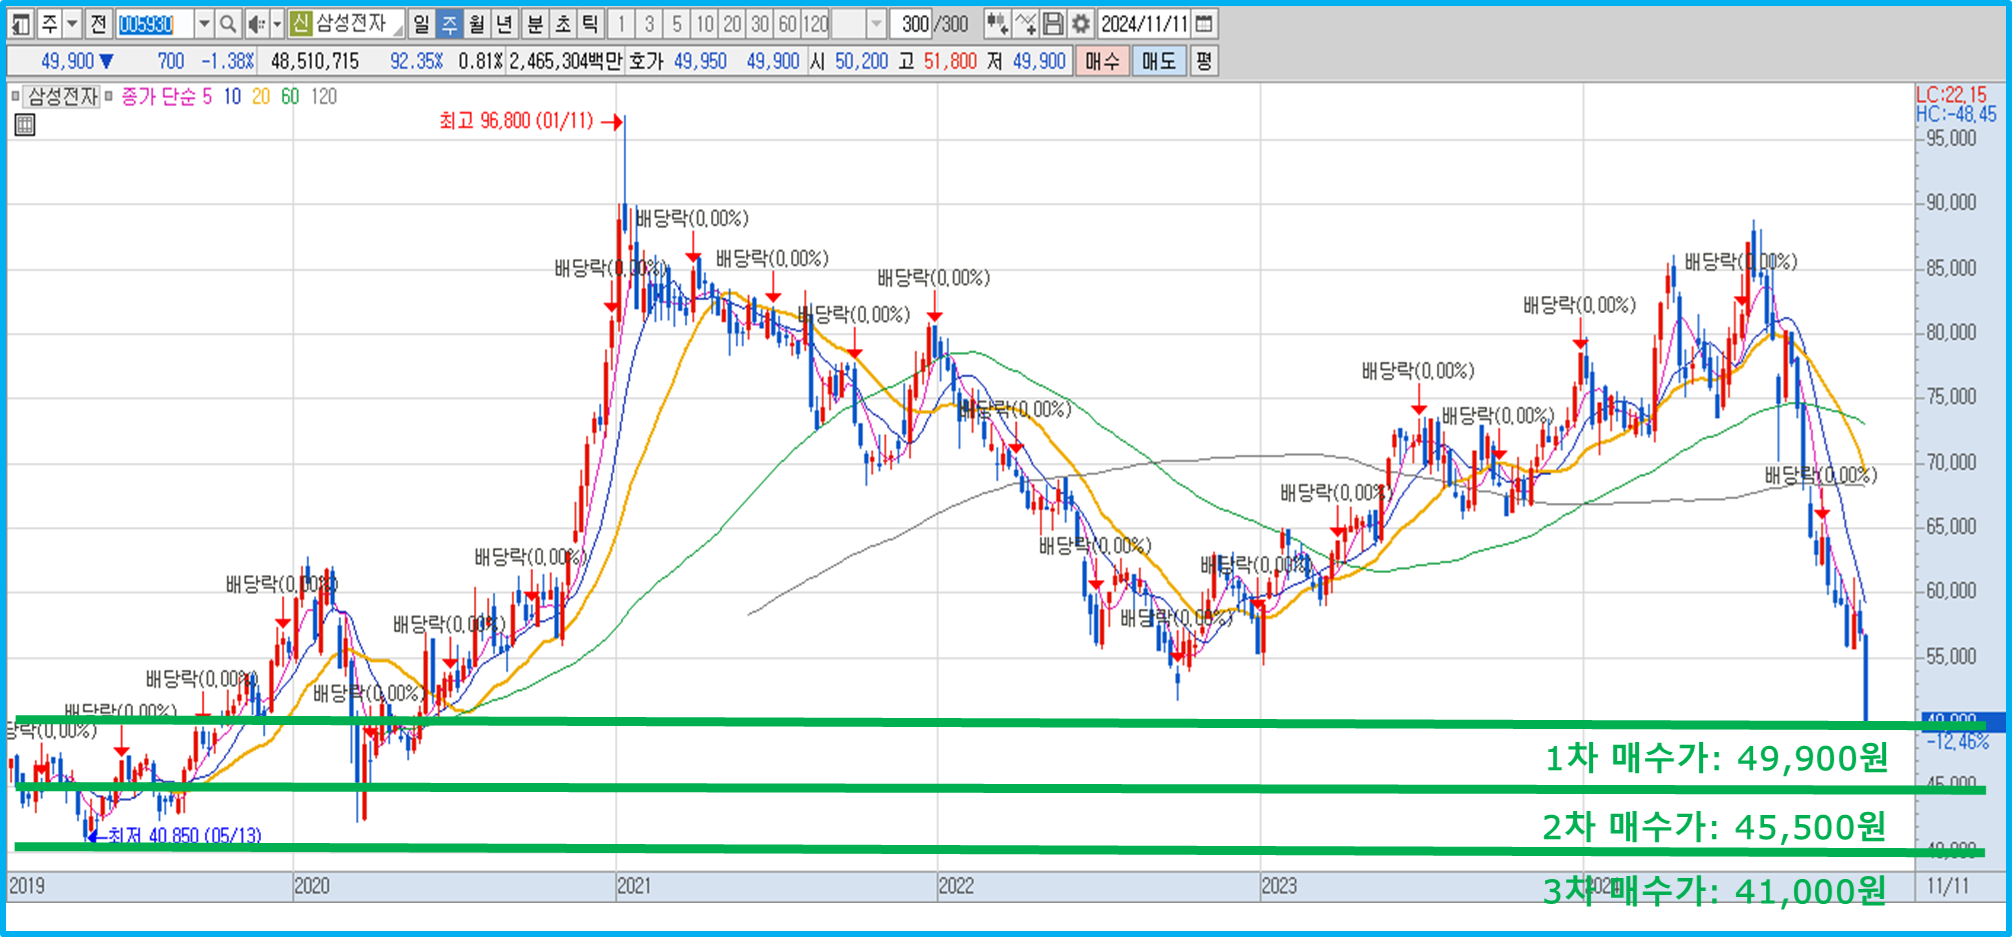The width and height of the screenshot is (2012, 937).
Task: Click the grid data table icon under legend
Action: pos(25,124)
